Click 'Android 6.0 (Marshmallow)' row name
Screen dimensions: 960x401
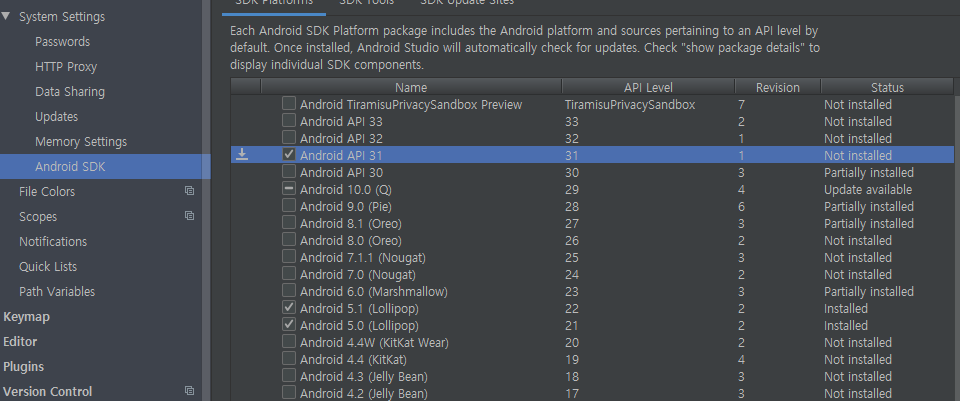click(x=373, y=291)
